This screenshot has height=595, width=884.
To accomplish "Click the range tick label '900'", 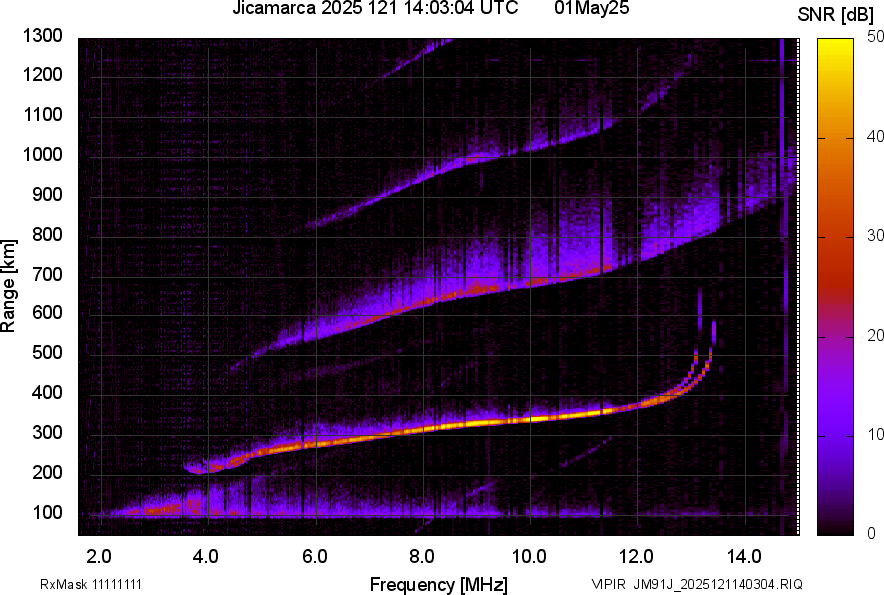I will pyautogui.click(x=47, y=195).
